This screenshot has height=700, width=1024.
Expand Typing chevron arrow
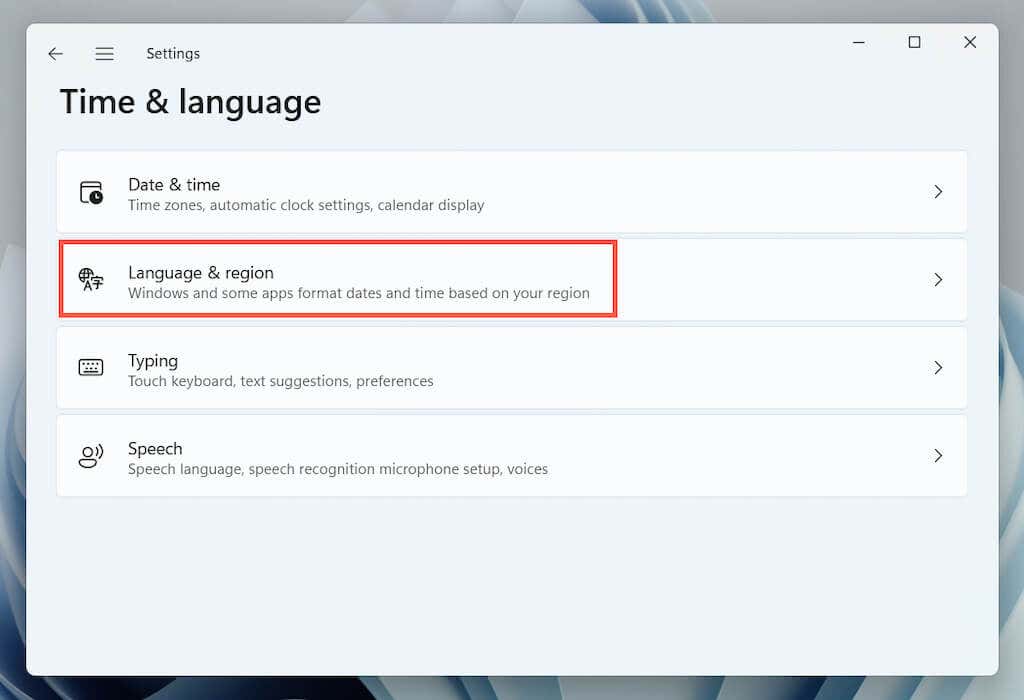click(x=938, y=368)
